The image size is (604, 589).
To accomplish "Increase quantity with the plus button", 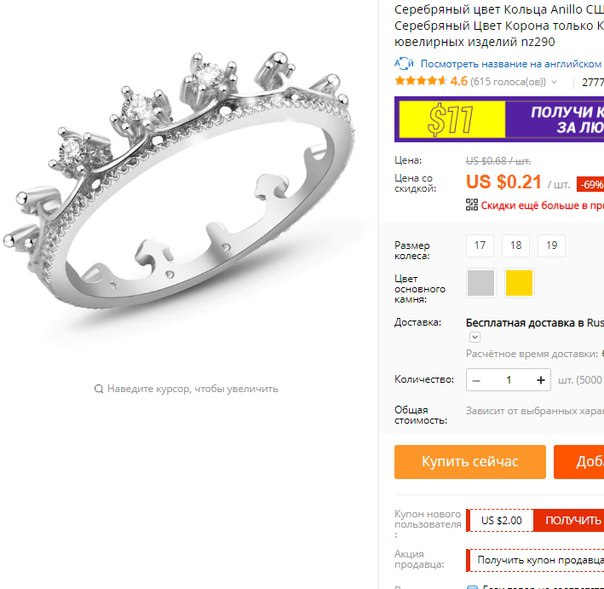I will tap(541, 380).
